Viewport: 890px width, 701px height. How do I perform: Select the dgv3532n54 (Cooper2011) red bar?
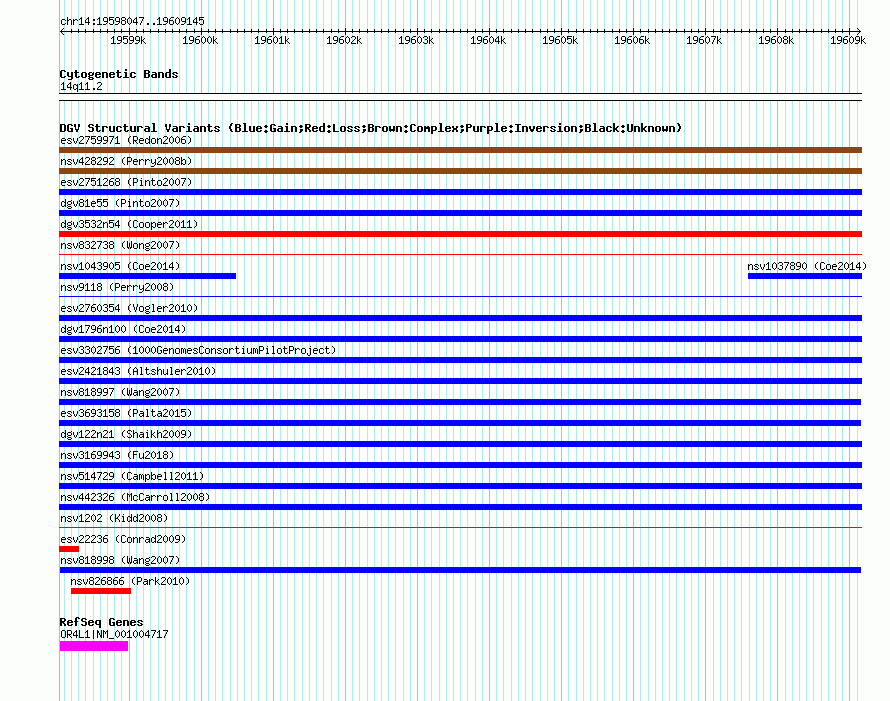tap(460, 234)
